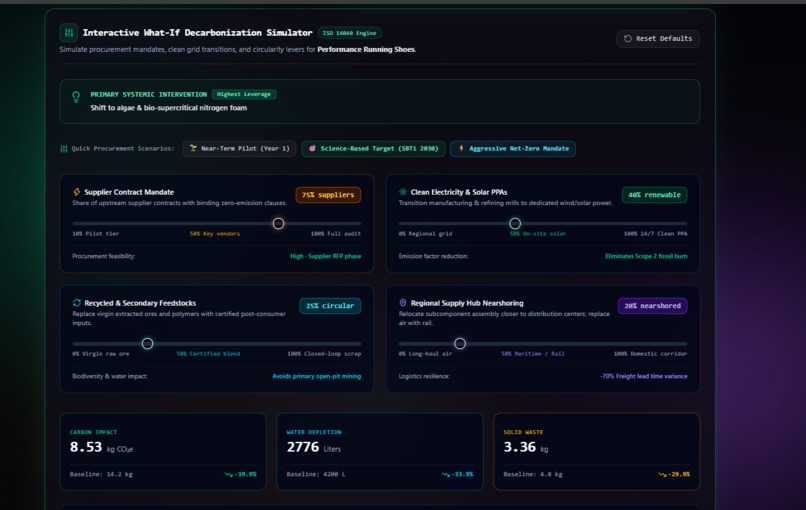Click the lightbulb icon in Primary Systemic Intervention
This screenshot has width=806, height=510.
pyautogui.click(x=76, y=96)
